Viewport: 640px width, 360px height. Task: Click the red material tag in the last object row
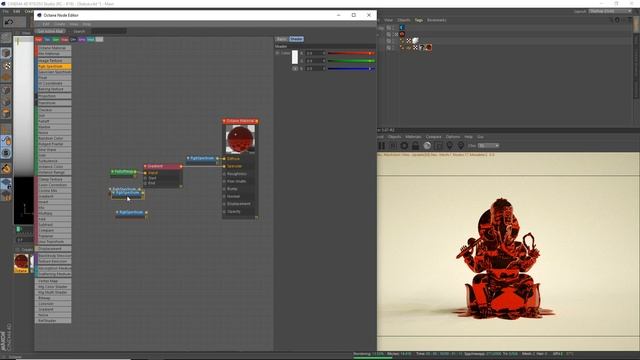(x=429, y=48)
